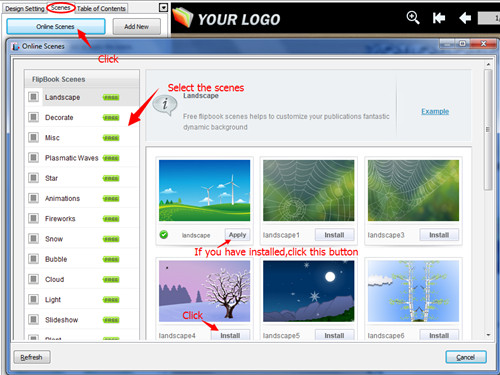Select the Bubble scenes category
The image size is (500, 375).
tap(82, 259)
